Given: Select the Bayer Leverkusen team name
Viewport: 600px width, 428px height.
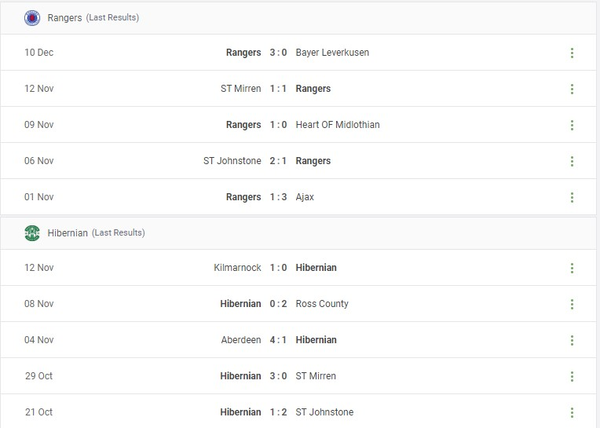Looking at the screenshot, I should 332,52.
